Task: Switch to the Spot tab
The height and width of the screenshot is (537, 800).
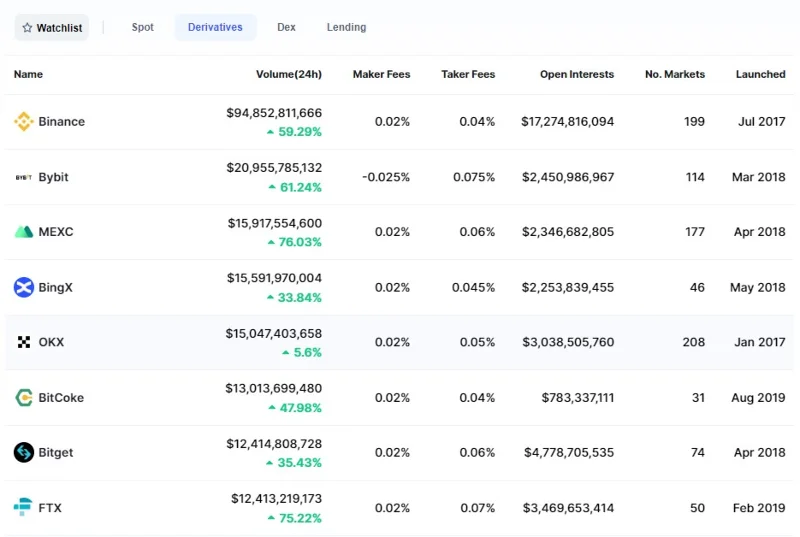Action: [142, 27]
